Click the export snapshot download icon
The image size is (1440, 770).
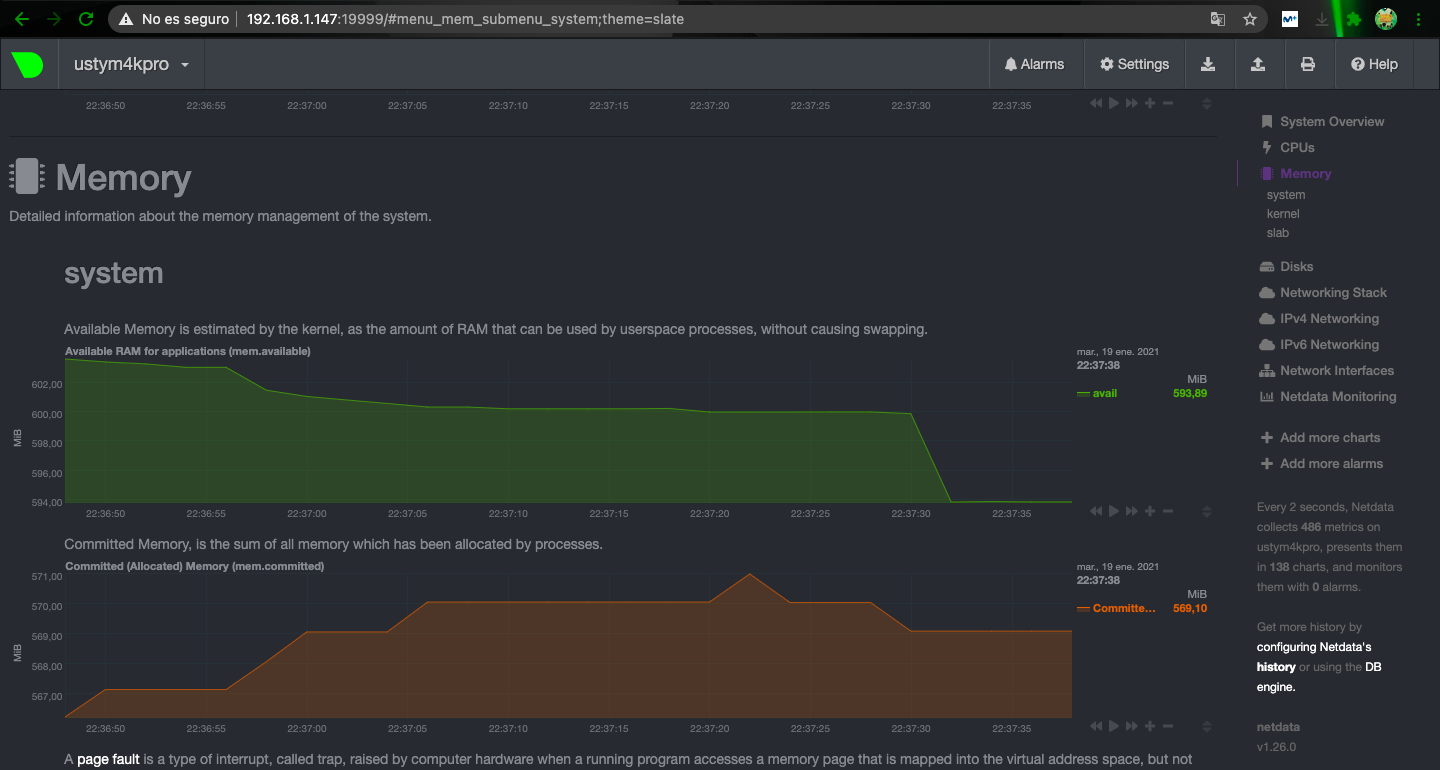(1208, 64)
